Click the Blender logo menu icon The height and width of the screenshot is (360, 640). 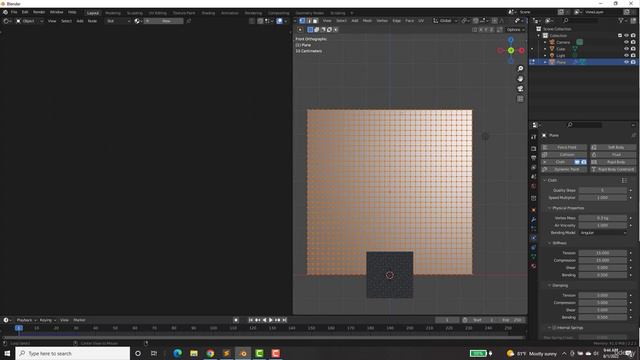point(5,12)
